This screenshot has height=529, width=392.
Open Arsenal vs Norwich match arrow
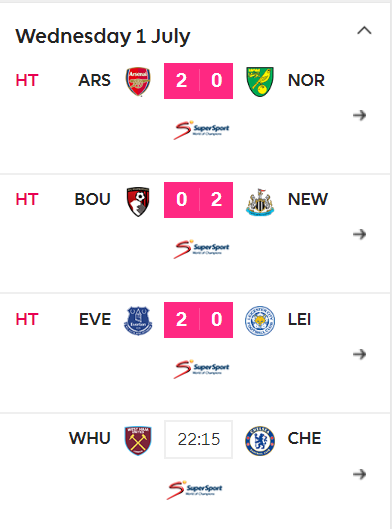[360, 115]
